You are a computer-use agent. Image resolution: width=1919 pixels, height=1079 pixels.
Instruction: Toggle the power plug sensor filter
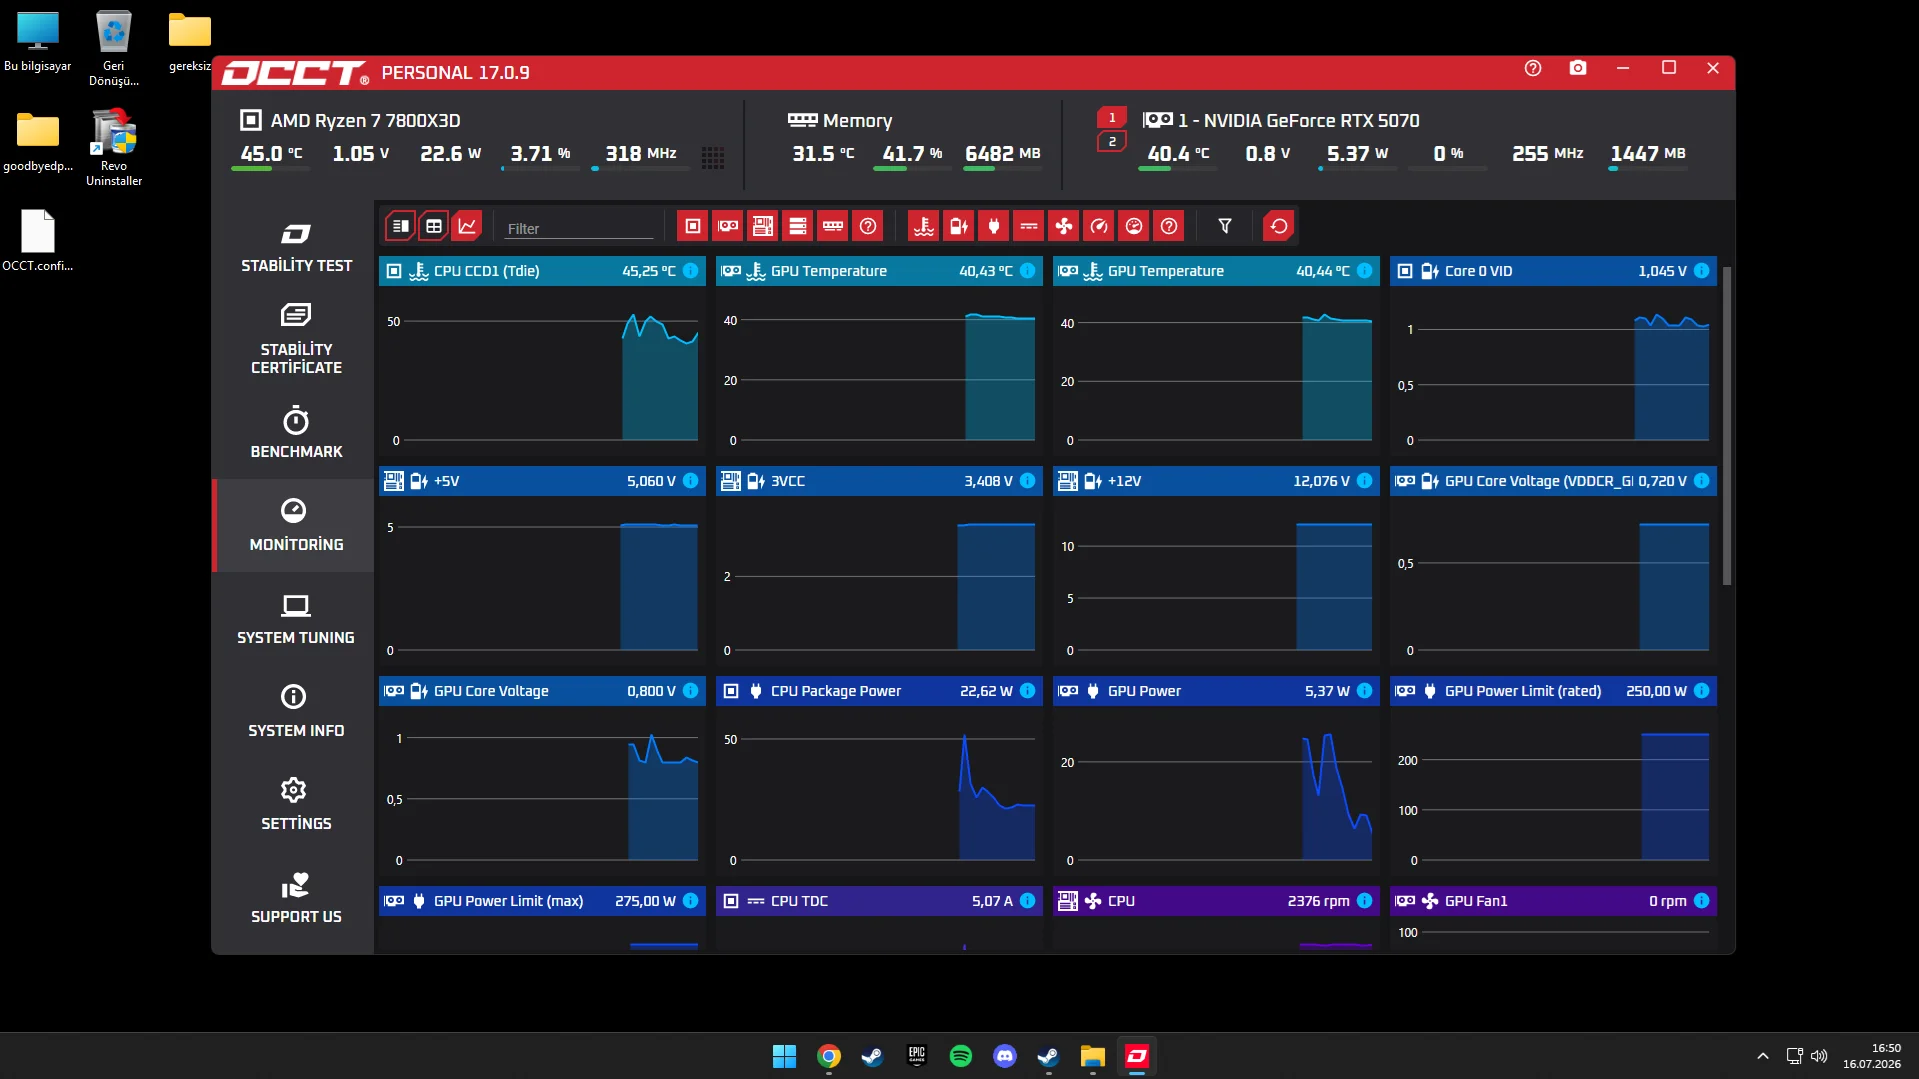[x=994, y=226]
